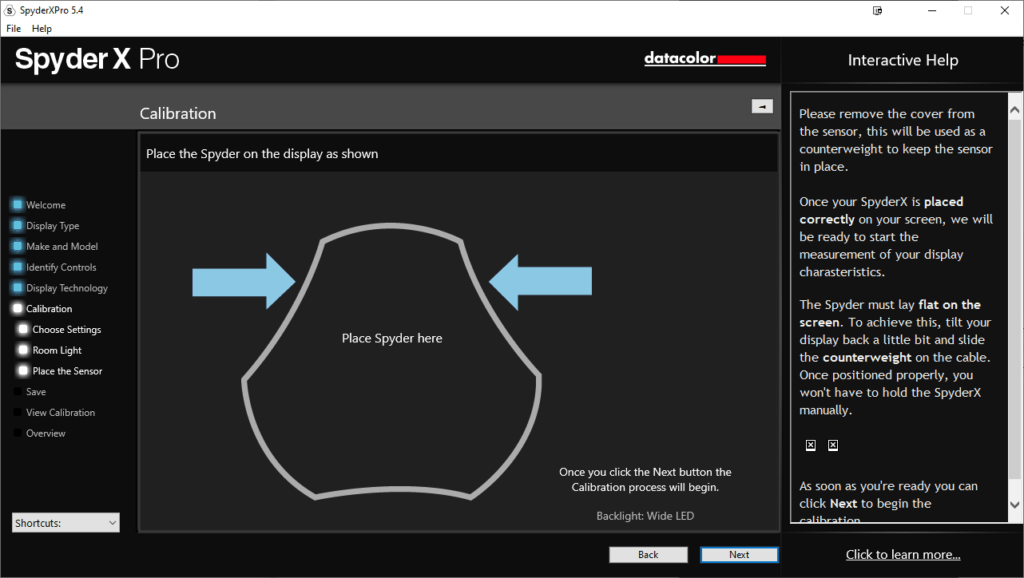Go Back to the previous step
Screen dimensions: 1024x578
[x=648, y=554]
